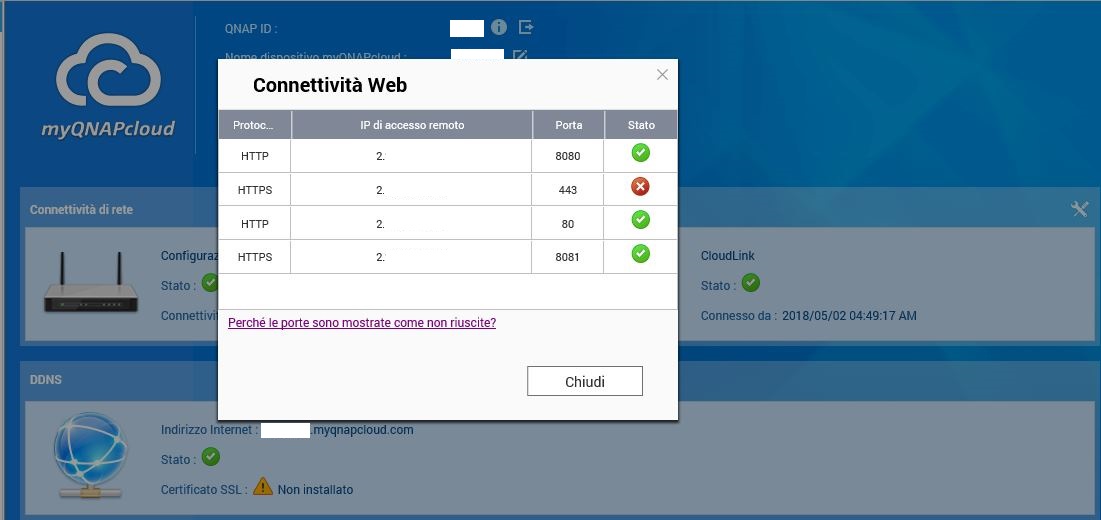Select the HTTPS port 443 table row
1101x520 pixels.
(412, 189)
